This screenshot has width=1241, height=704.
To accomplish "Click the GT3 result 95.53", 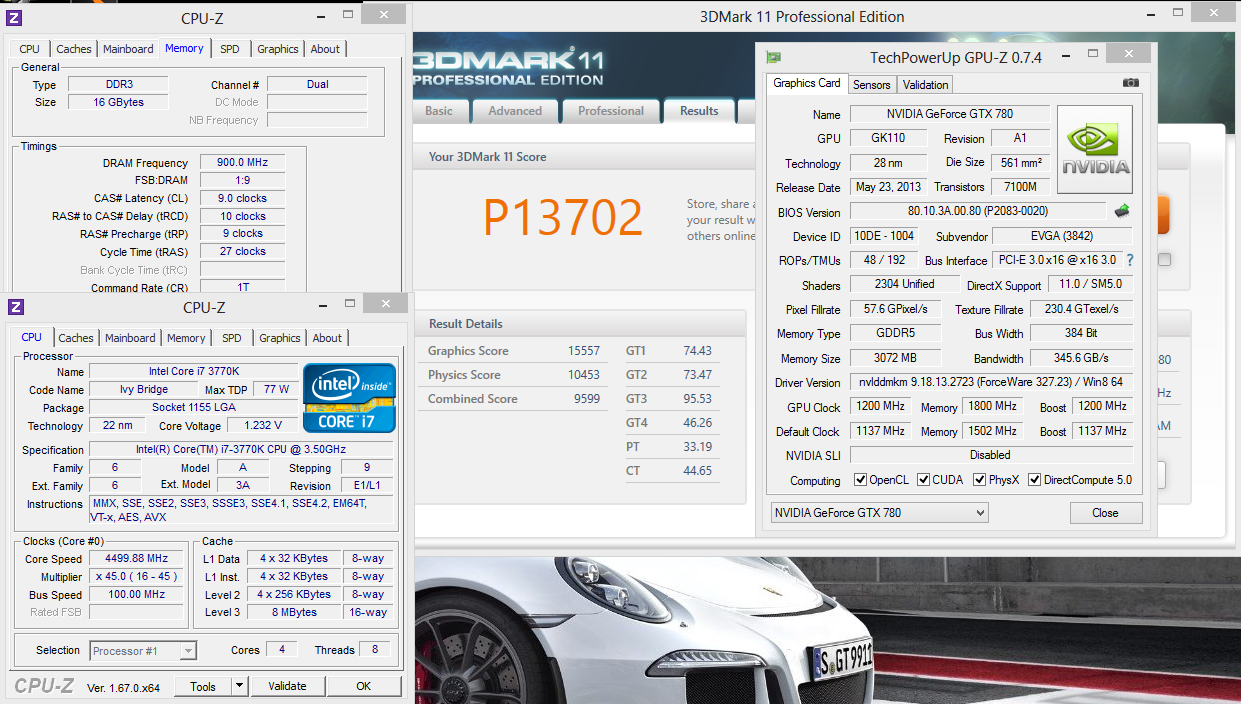I will [697, 399].
